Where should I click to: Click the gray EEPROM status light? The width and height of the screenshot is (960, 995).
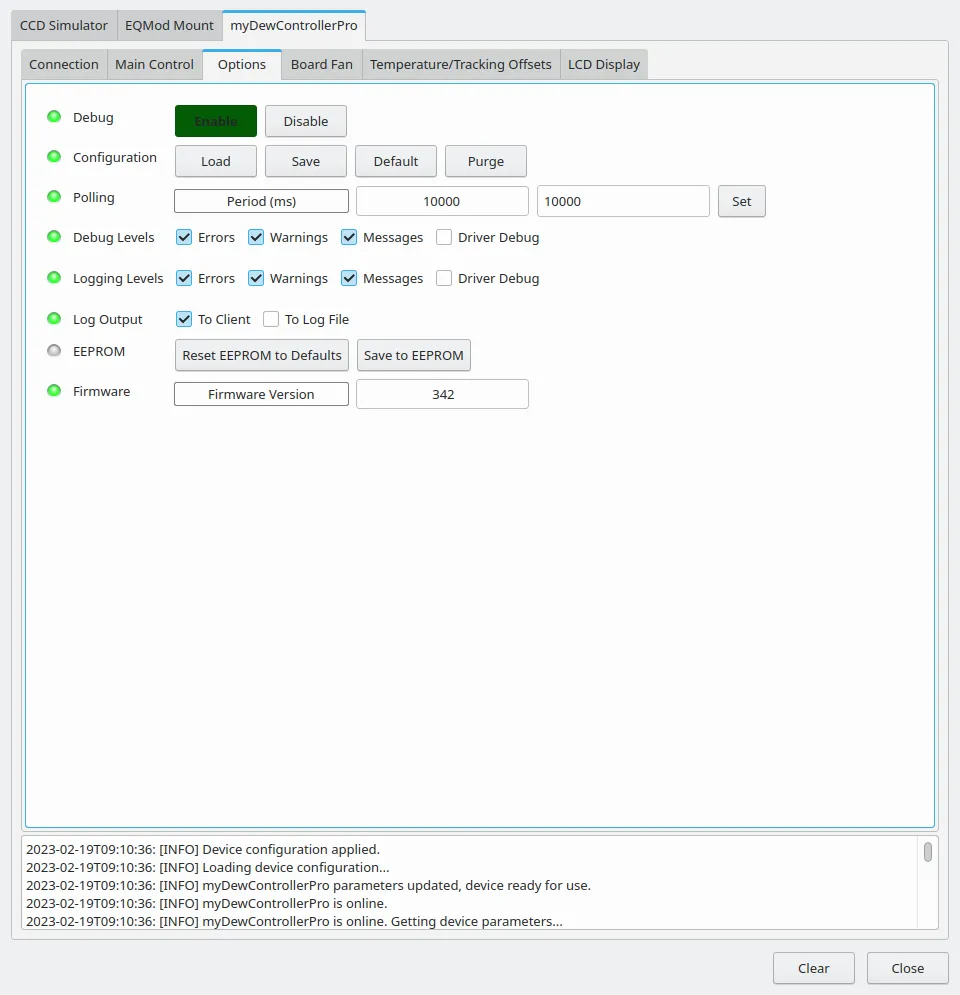[x=54, y=350]
